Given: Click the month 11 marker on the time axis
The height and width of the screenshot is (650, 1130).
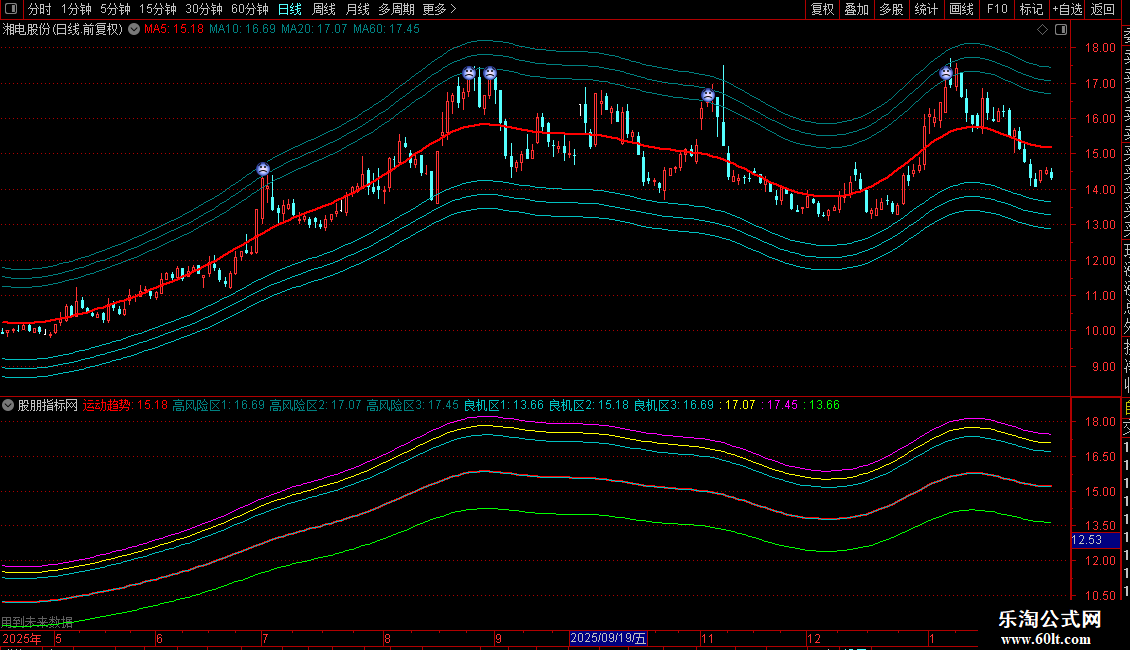Looking at the screenshot, I should [x=707, y=638].
